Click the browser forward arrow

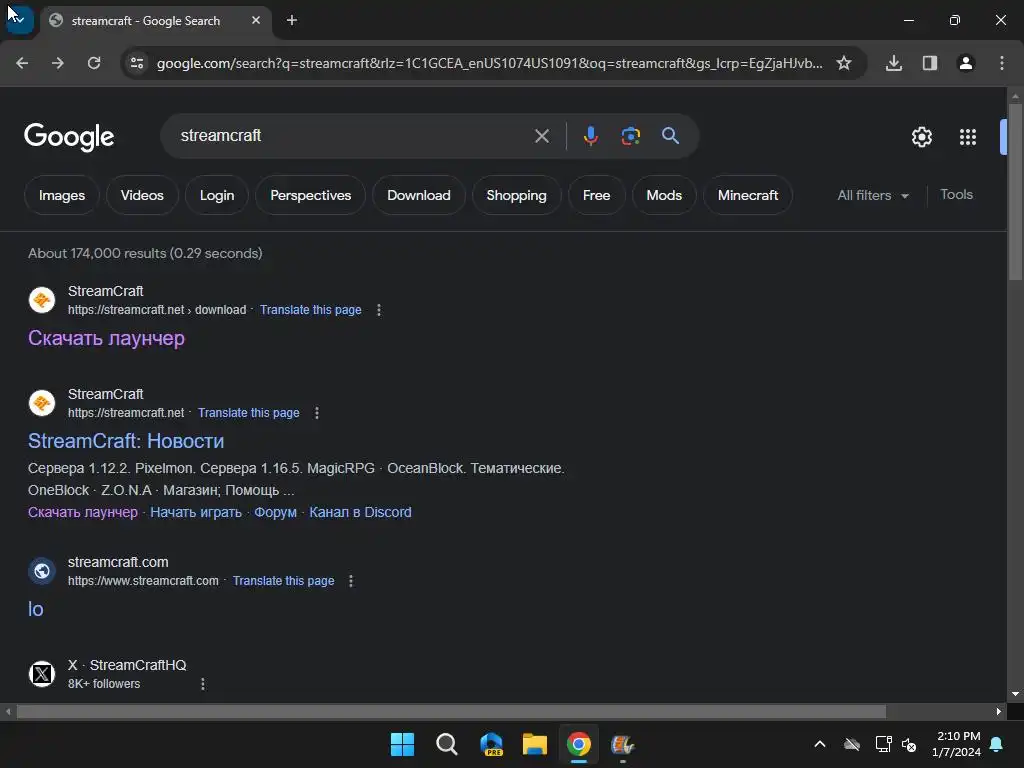[x=58, y=63]
